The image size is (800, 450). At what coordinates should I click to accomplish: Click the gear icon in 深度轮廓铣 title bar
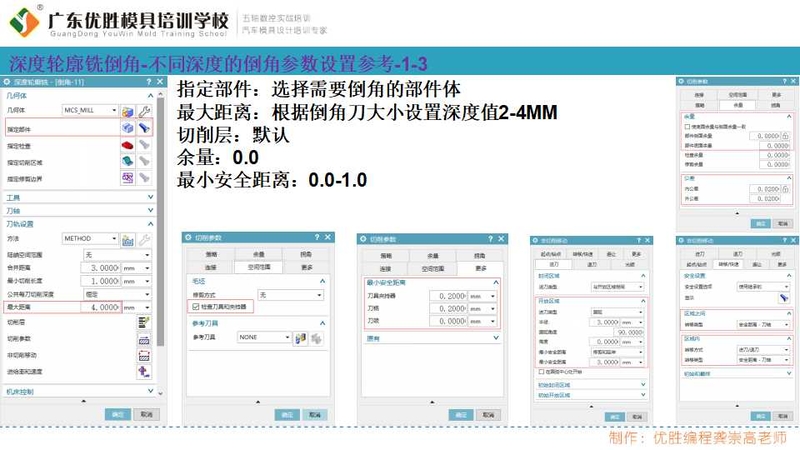click(x=7, y=82)
